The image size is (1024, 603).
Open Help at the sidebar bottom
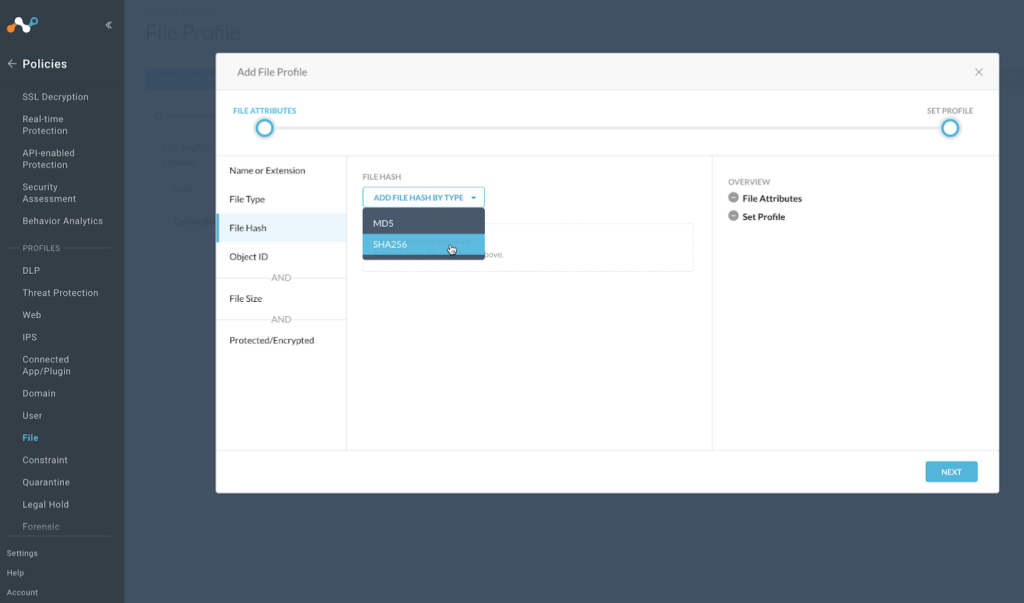pyautogui.click(x=15, y=573)
